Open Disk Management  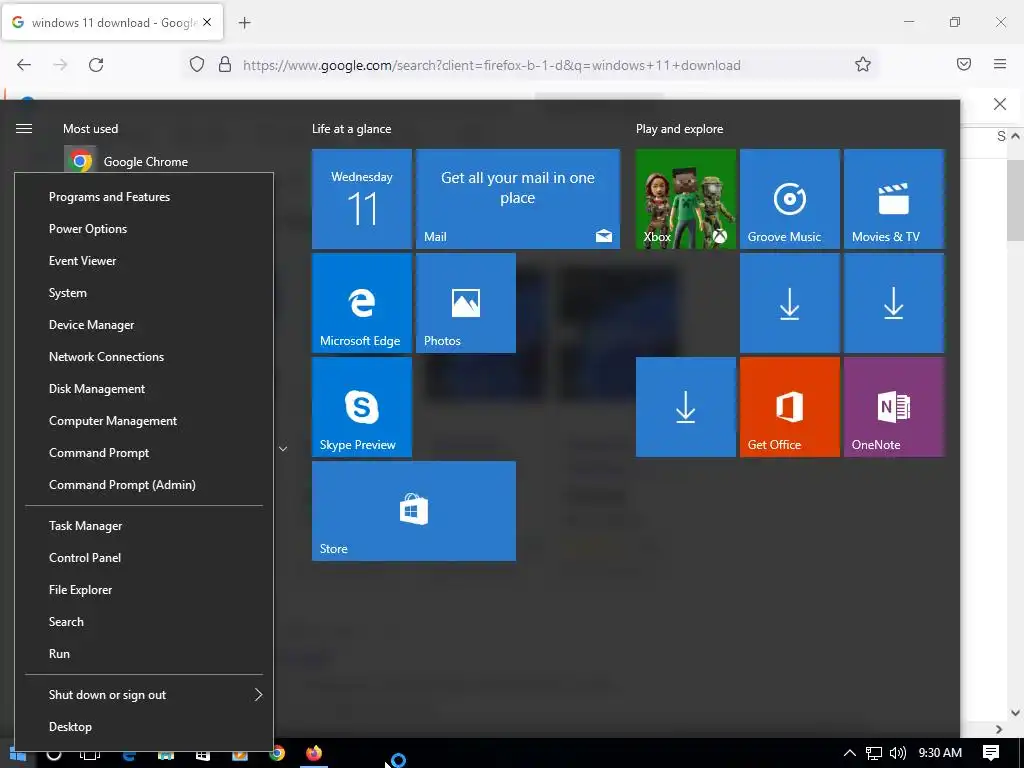point(144,389)
